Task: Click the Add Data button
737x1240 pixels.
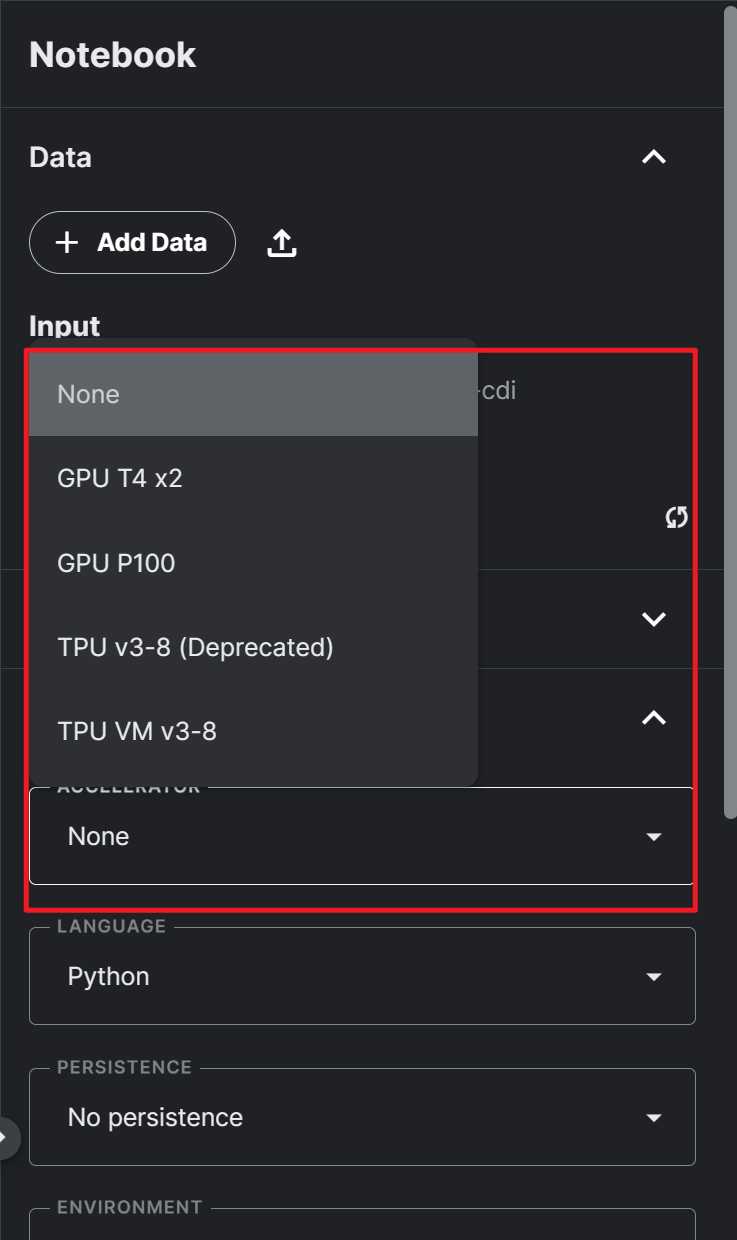Action: click(x=132, y=242)
